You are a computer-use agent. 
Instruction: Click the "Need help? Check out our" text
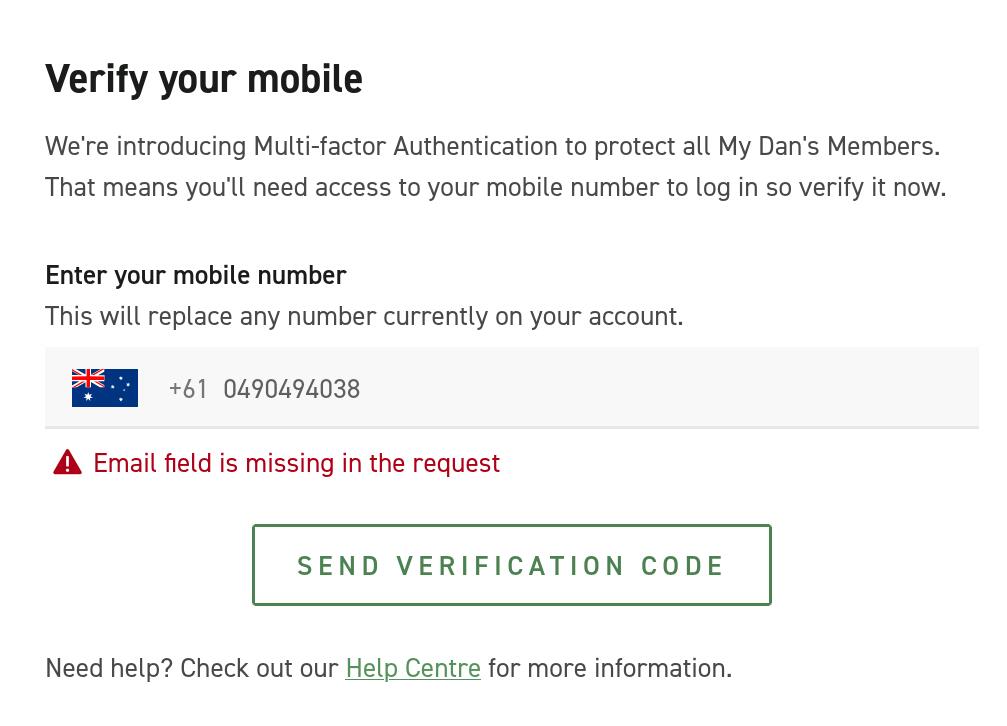coord(192,668)
